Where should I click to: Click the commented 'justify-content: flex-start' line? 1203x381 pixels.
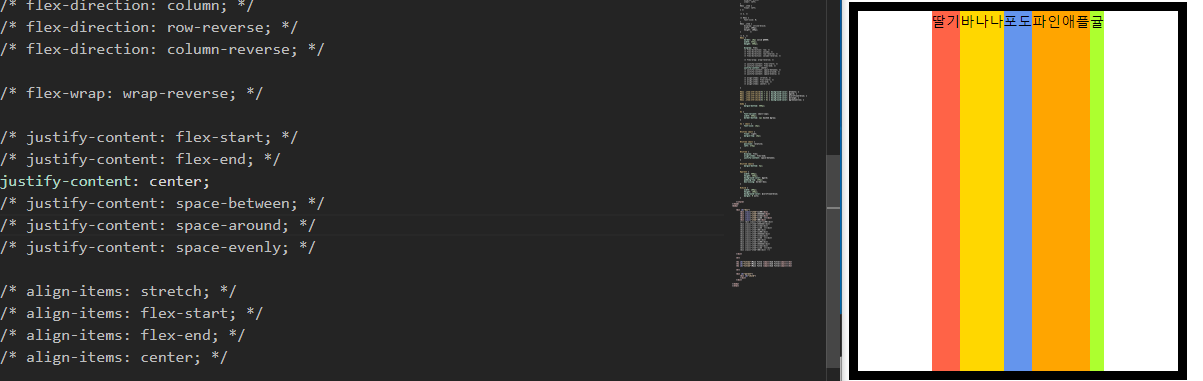point(149,137)
